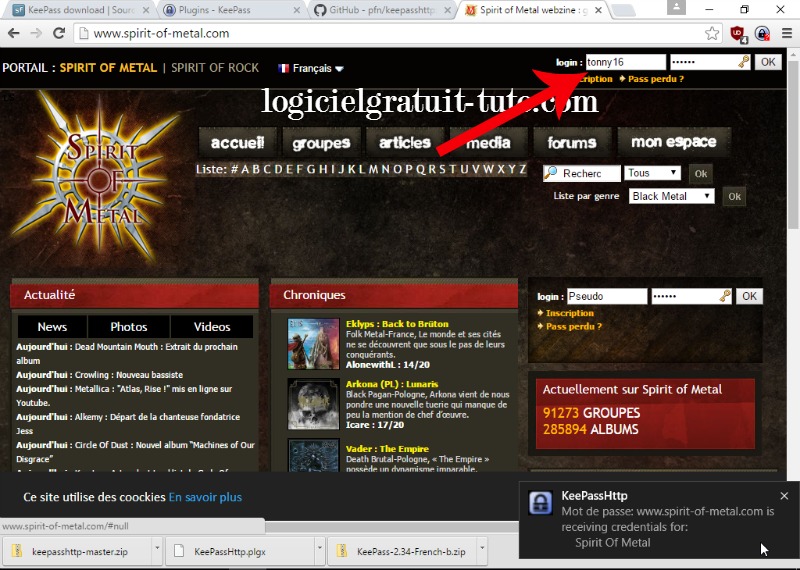The image size is (800, 570).
Task: Close the KeePassHttp notification
Action: (x=784, y=495)
